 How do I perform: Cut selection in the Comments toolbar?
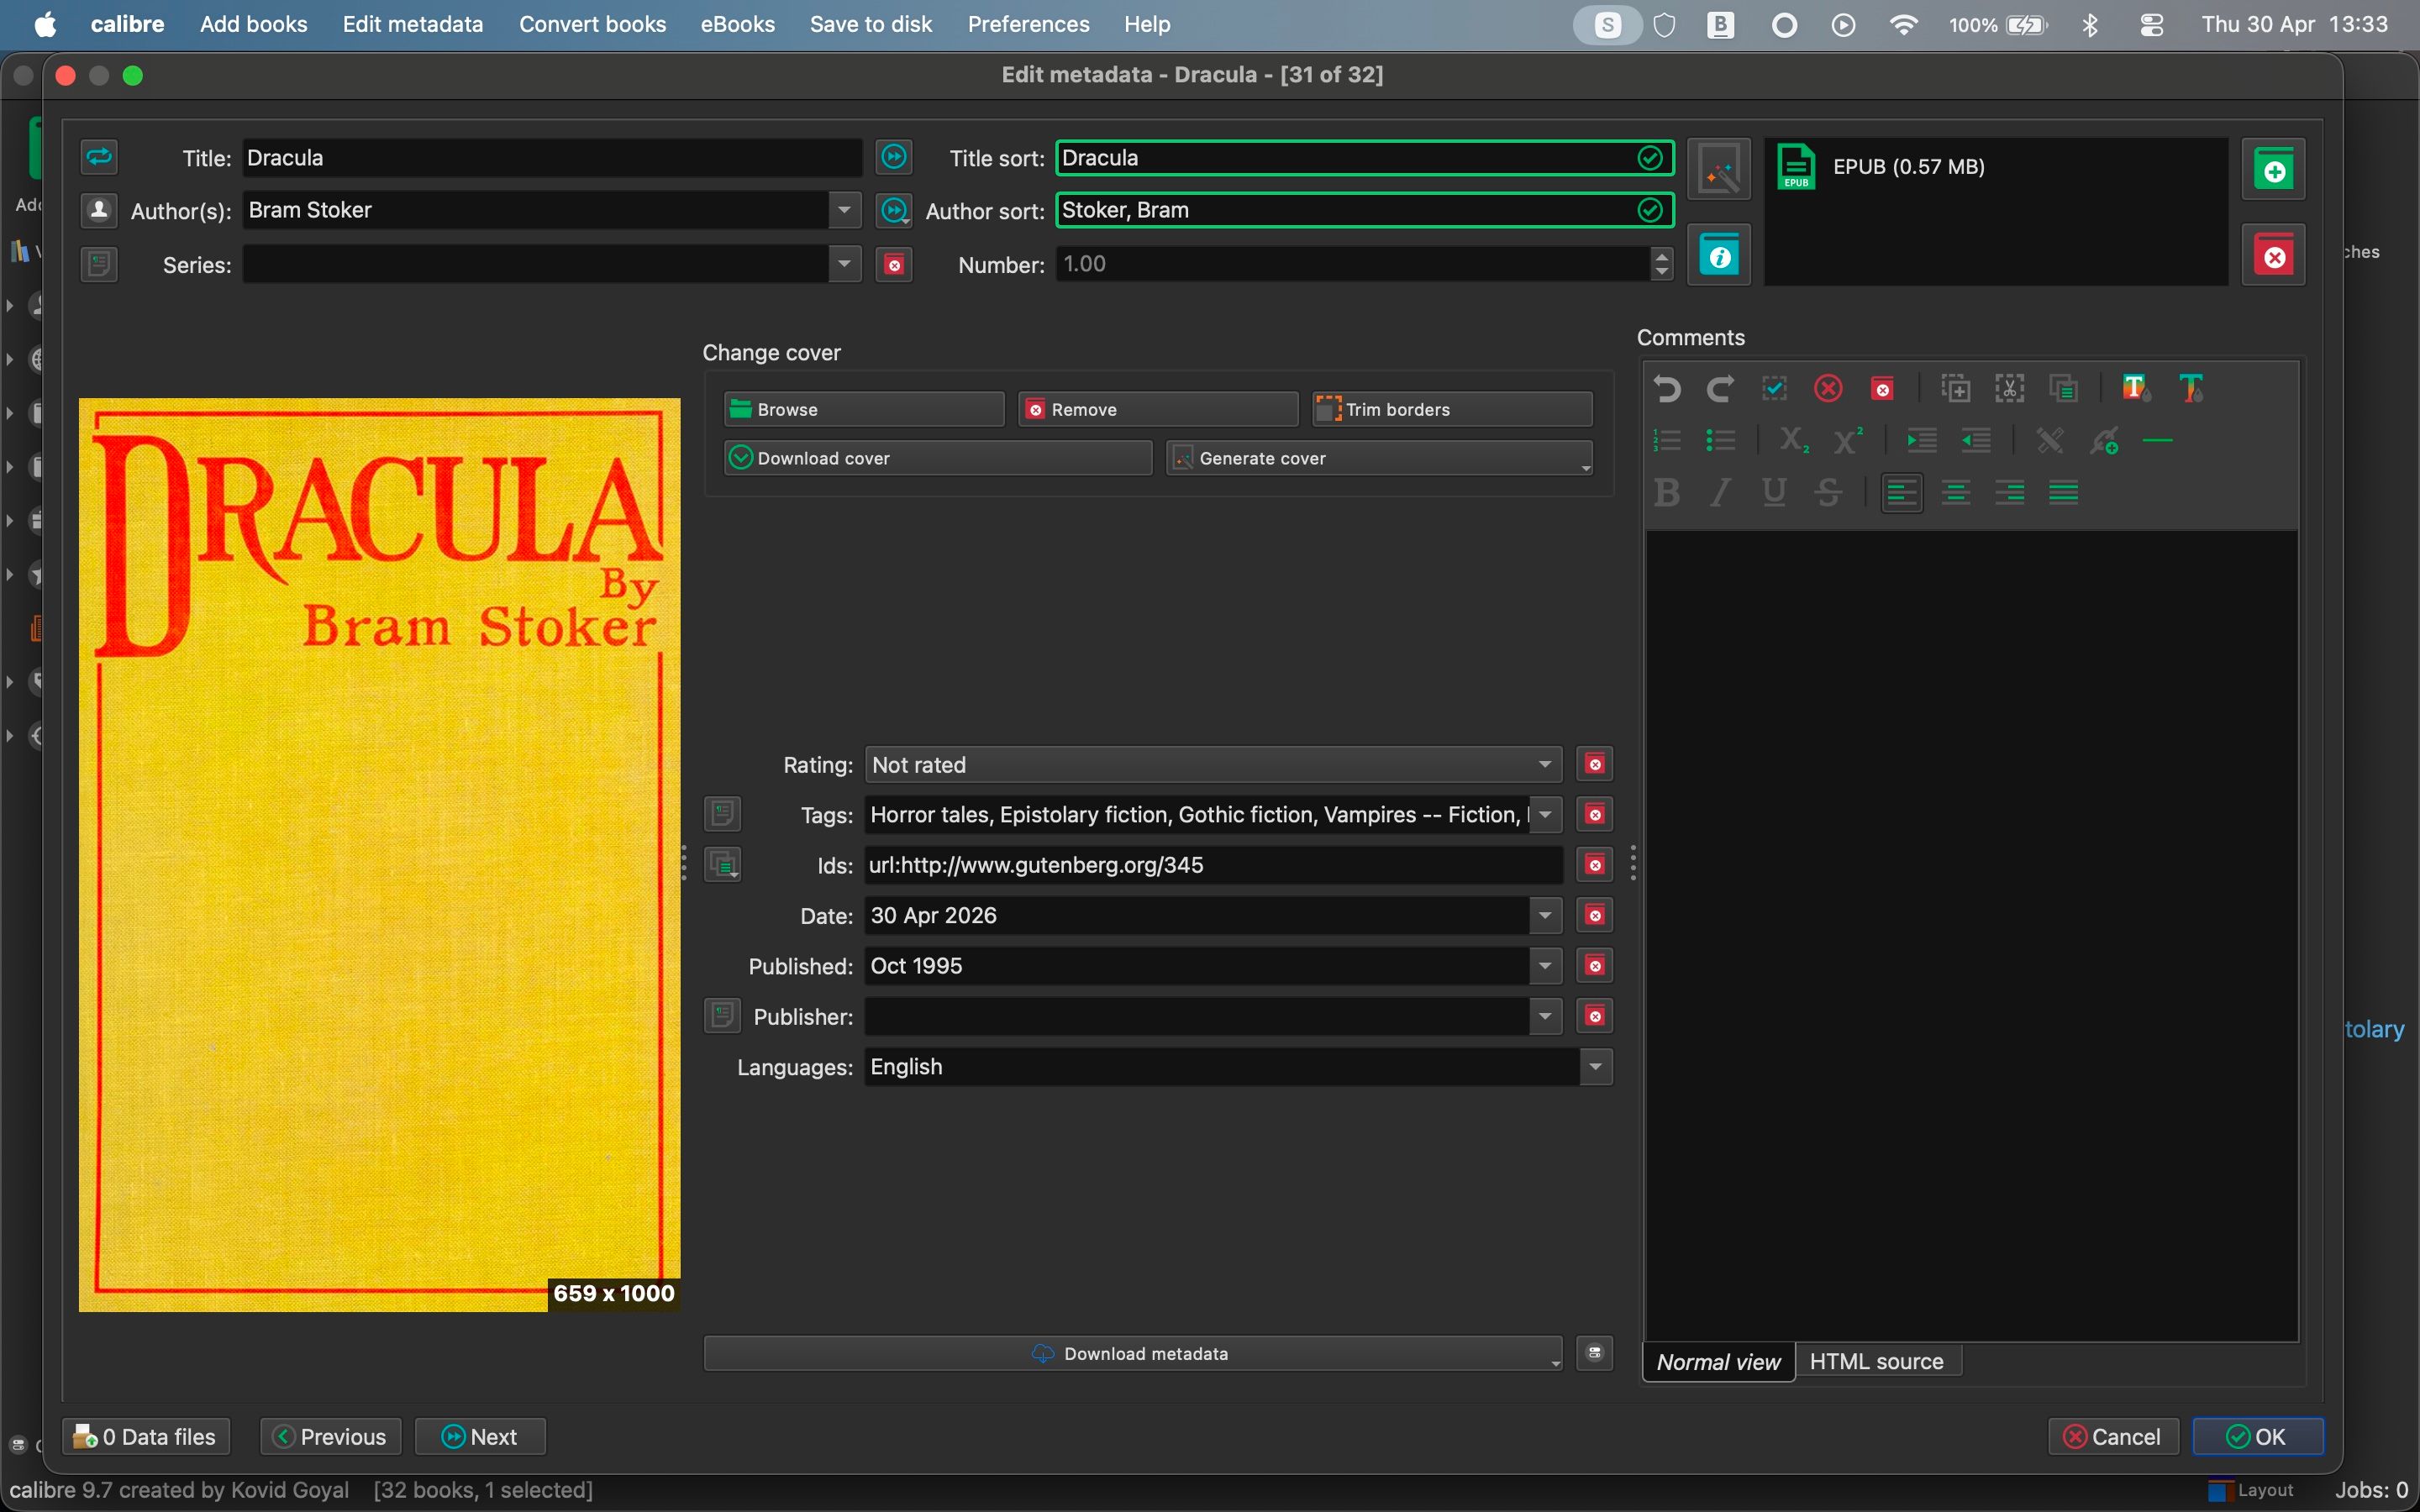2010,388
